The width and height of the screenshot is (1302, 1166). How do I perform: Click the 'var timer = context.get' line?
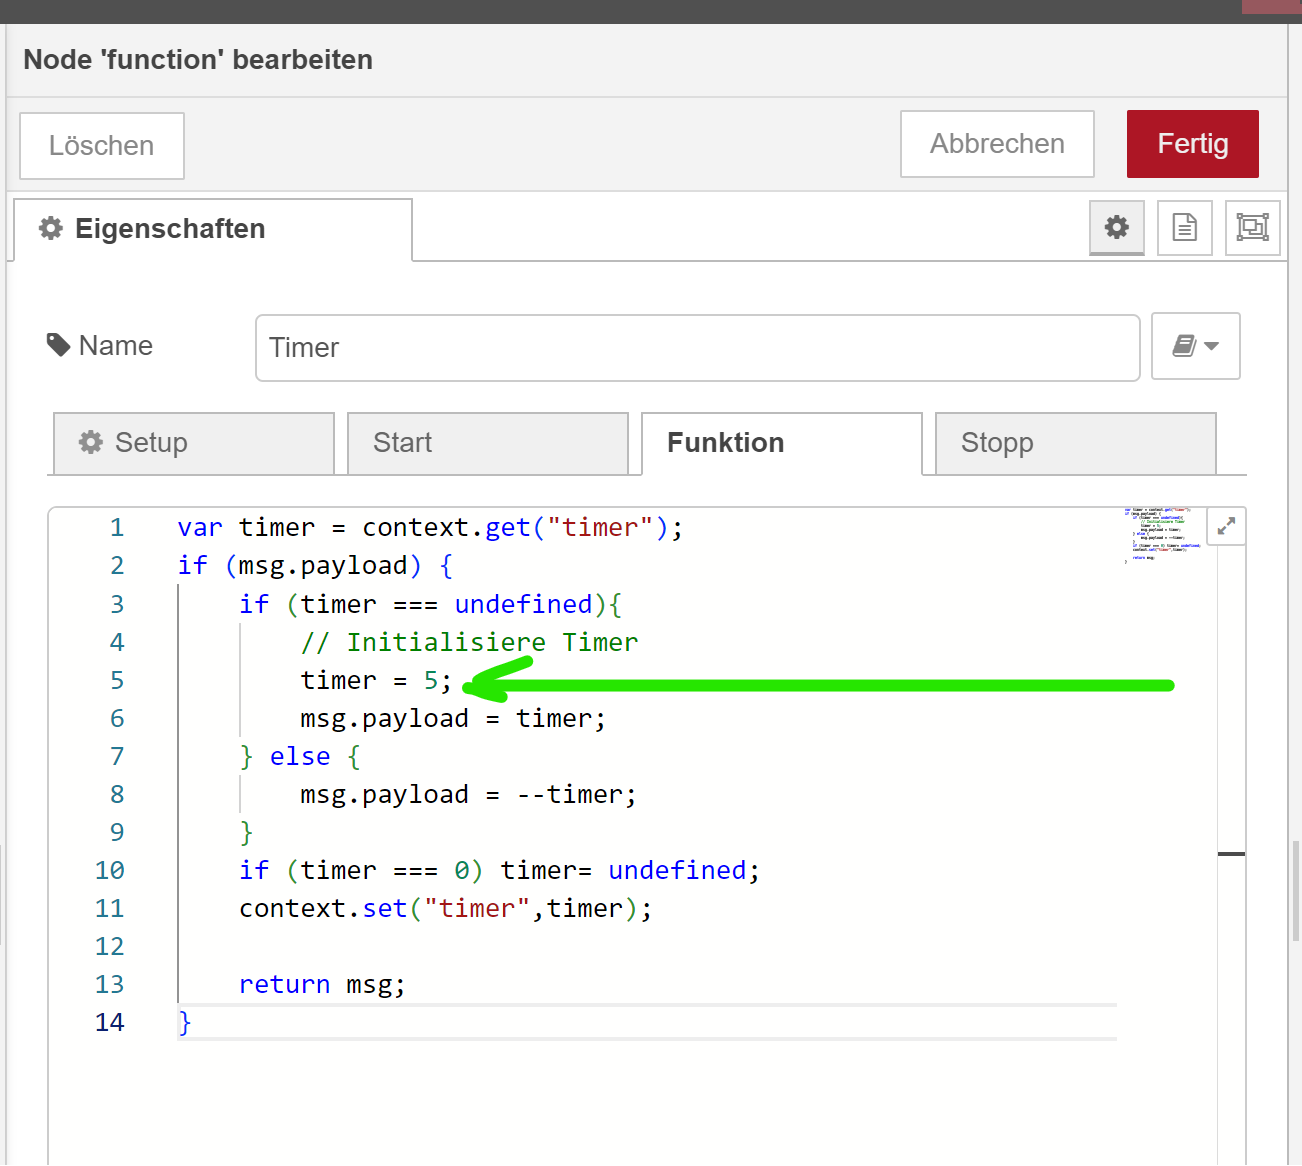(x=430, y=528)
